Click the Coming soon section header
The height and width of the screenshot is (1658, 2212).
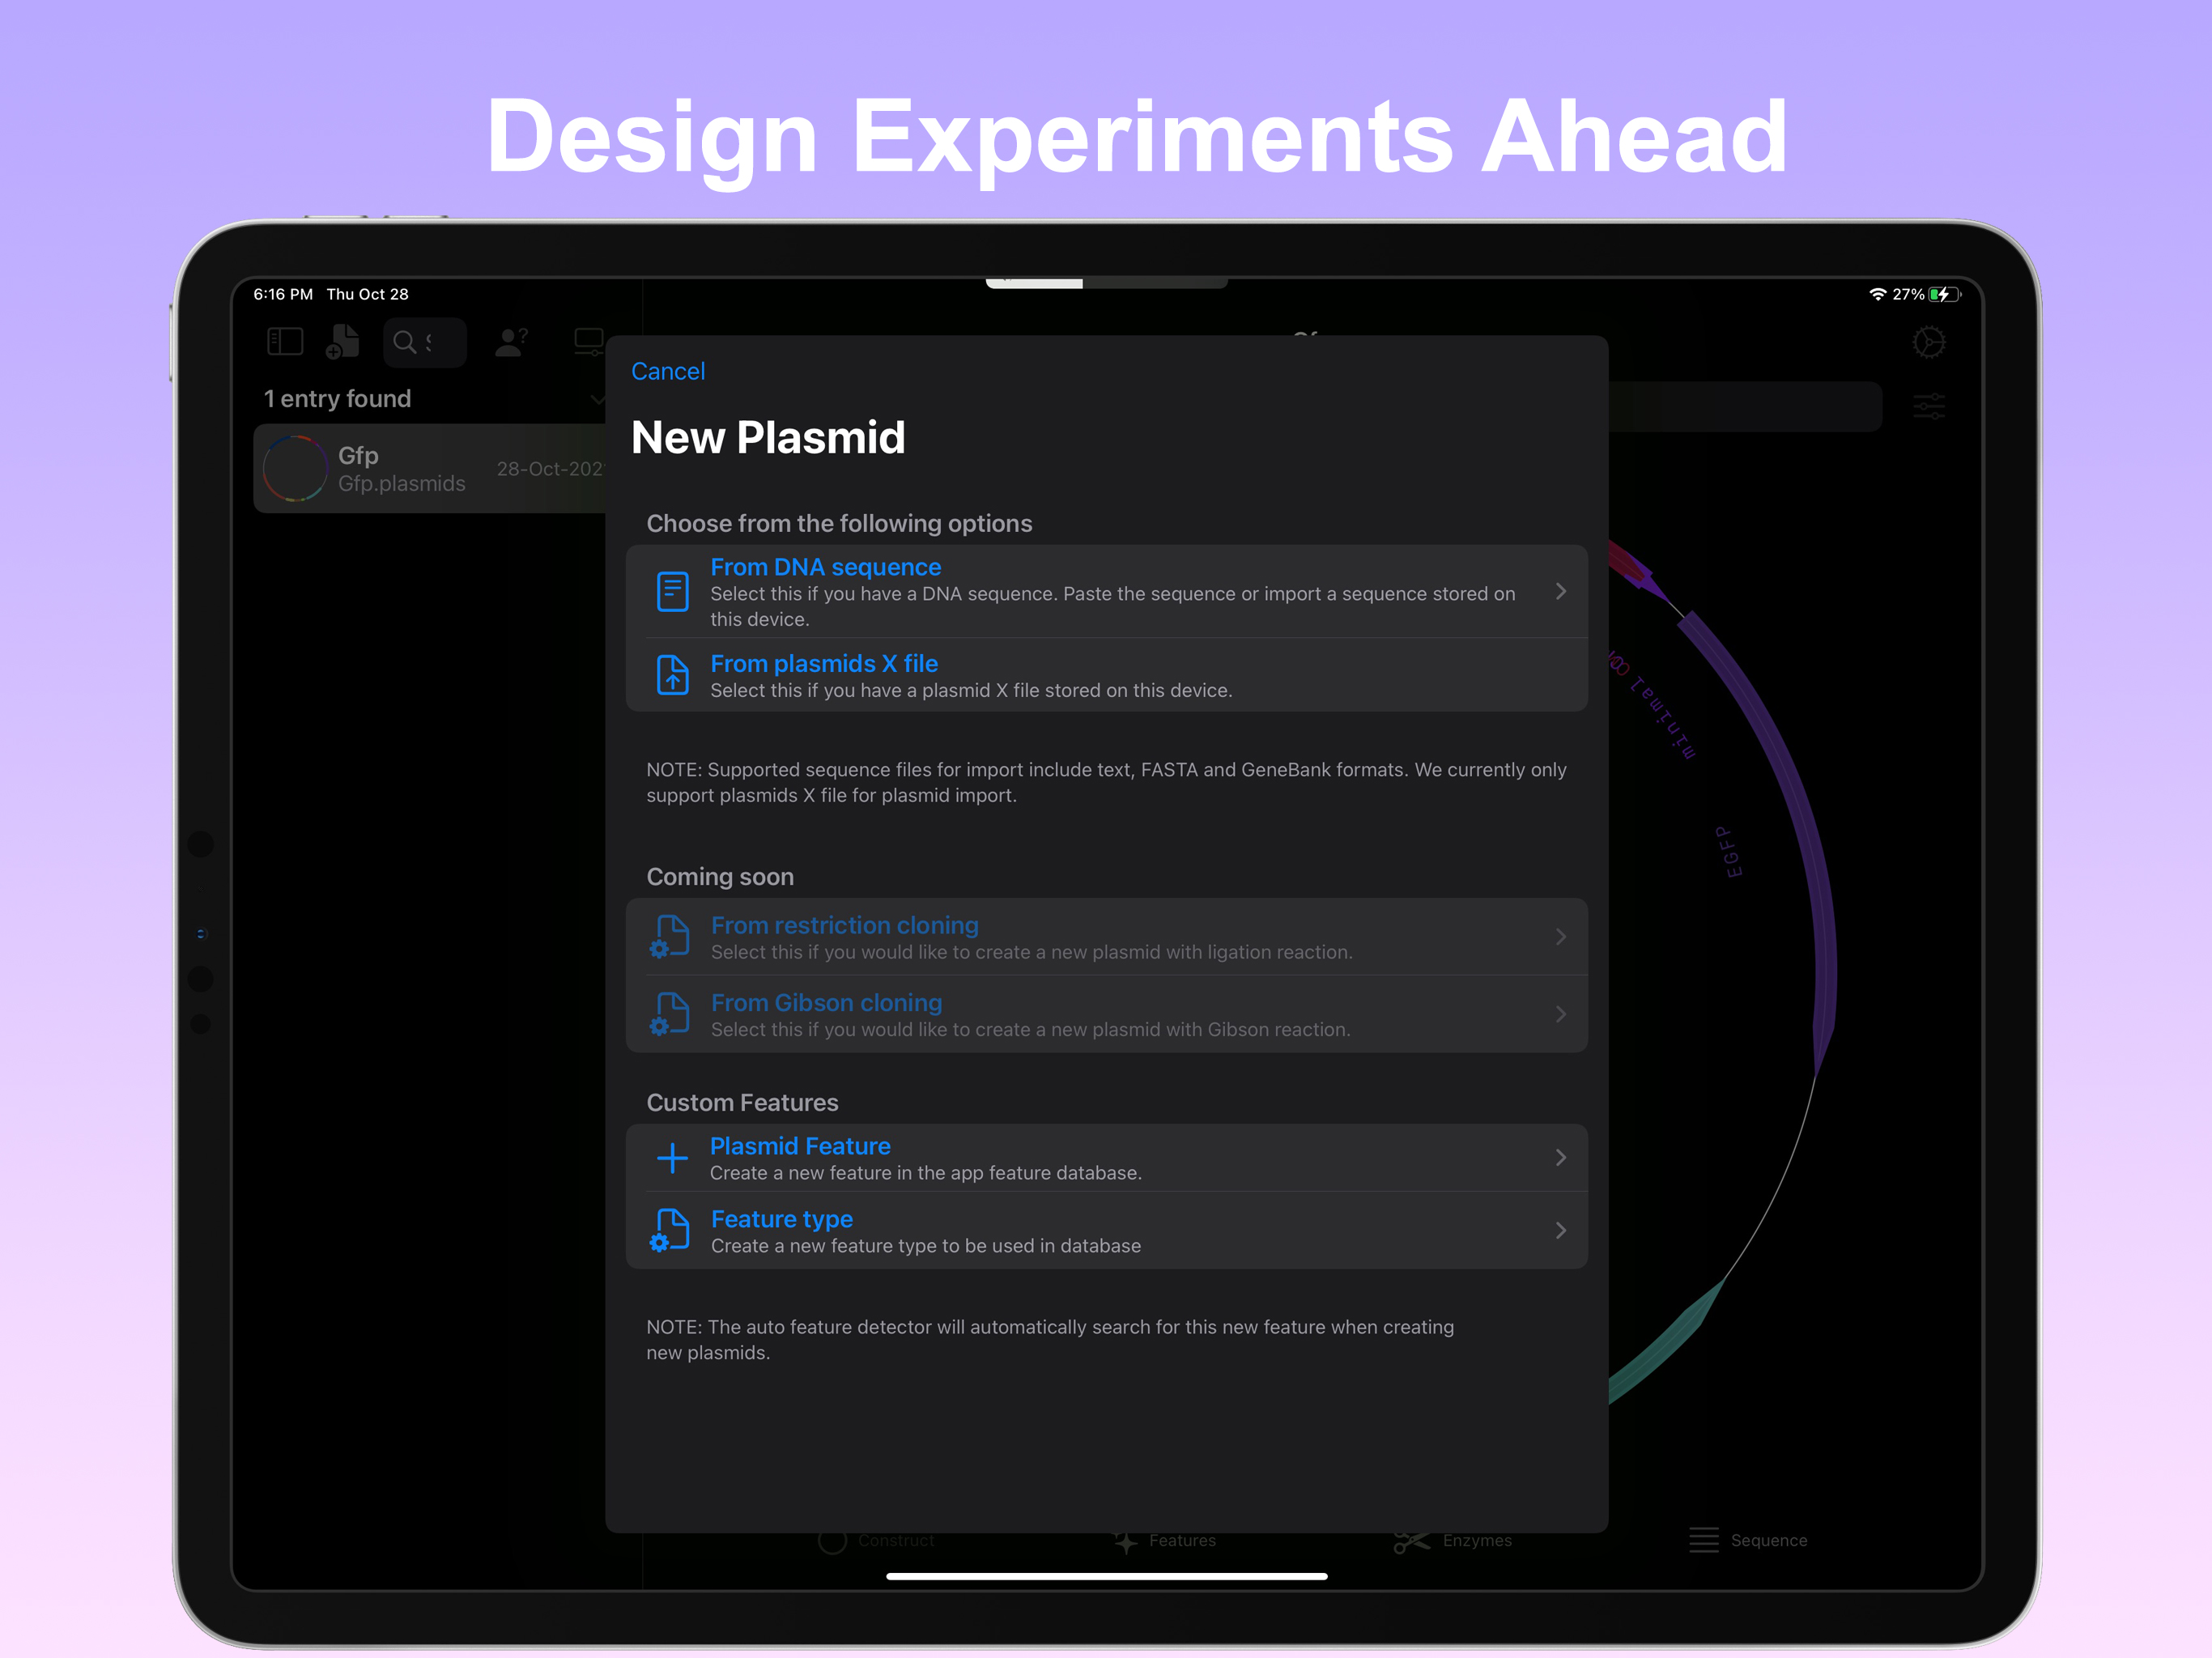tap(720, 876)
